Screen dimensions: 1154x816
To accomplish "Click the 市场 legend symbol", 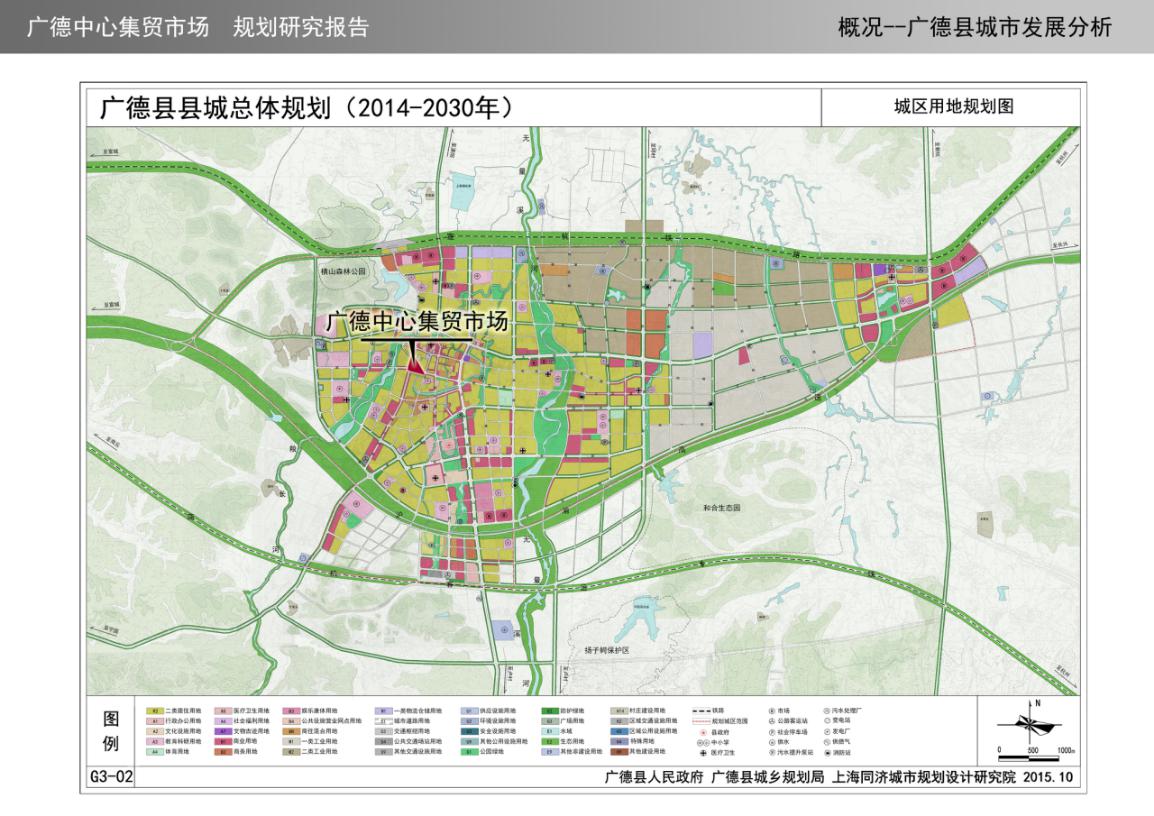I will [x=771, y=709].
